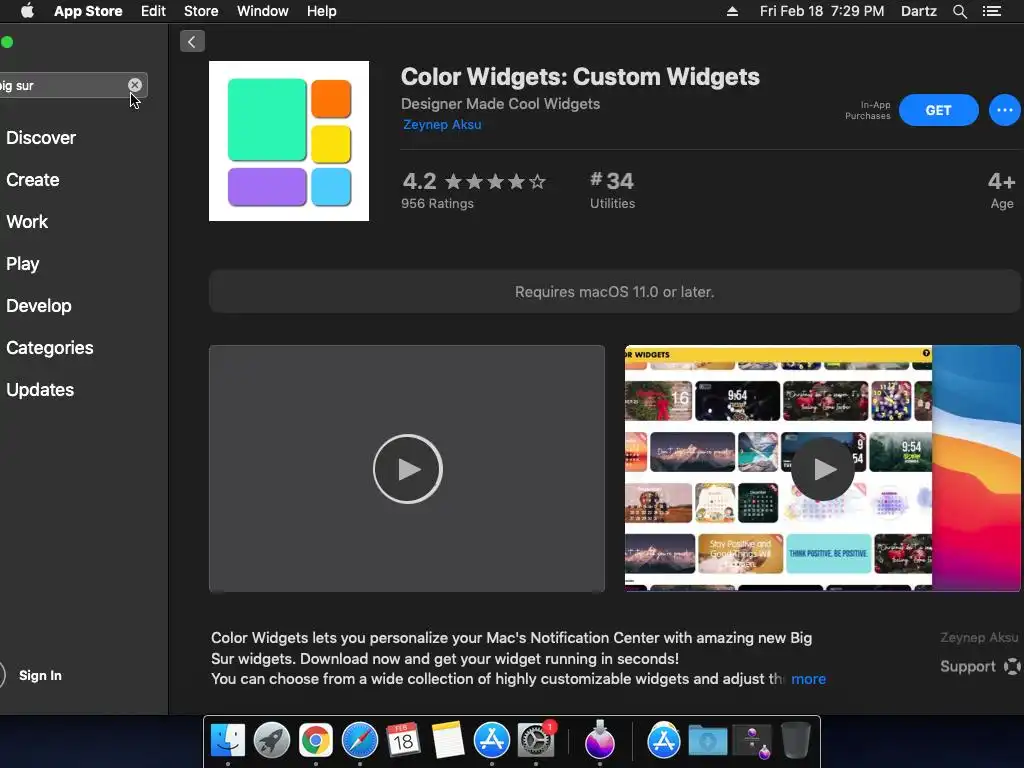
Task: Launch Google Chrome from the Dock
Action: (x=315, y=741)
